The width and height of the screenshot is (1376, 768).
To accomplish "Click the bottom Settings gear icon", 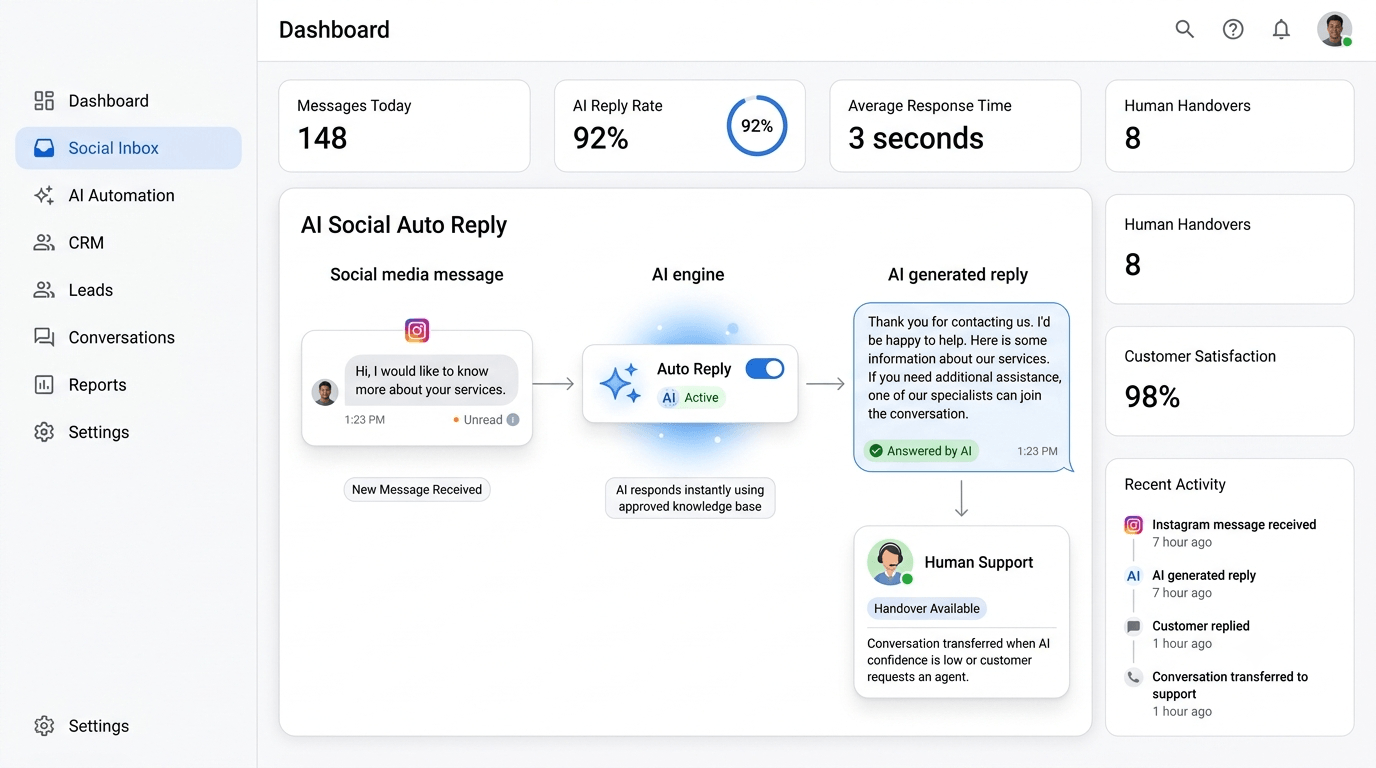I will (x=44, y=726).
